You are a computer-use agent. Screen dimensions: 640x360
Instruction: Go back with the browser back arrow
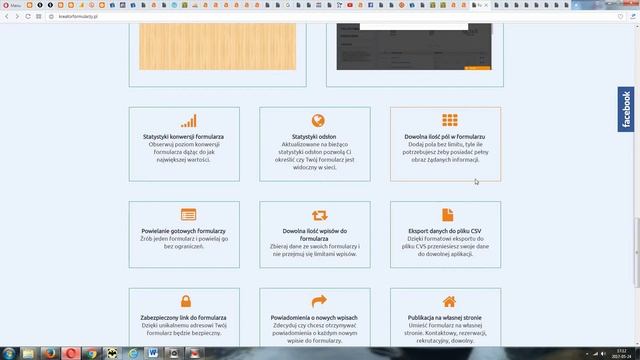(x=7, y=17)
